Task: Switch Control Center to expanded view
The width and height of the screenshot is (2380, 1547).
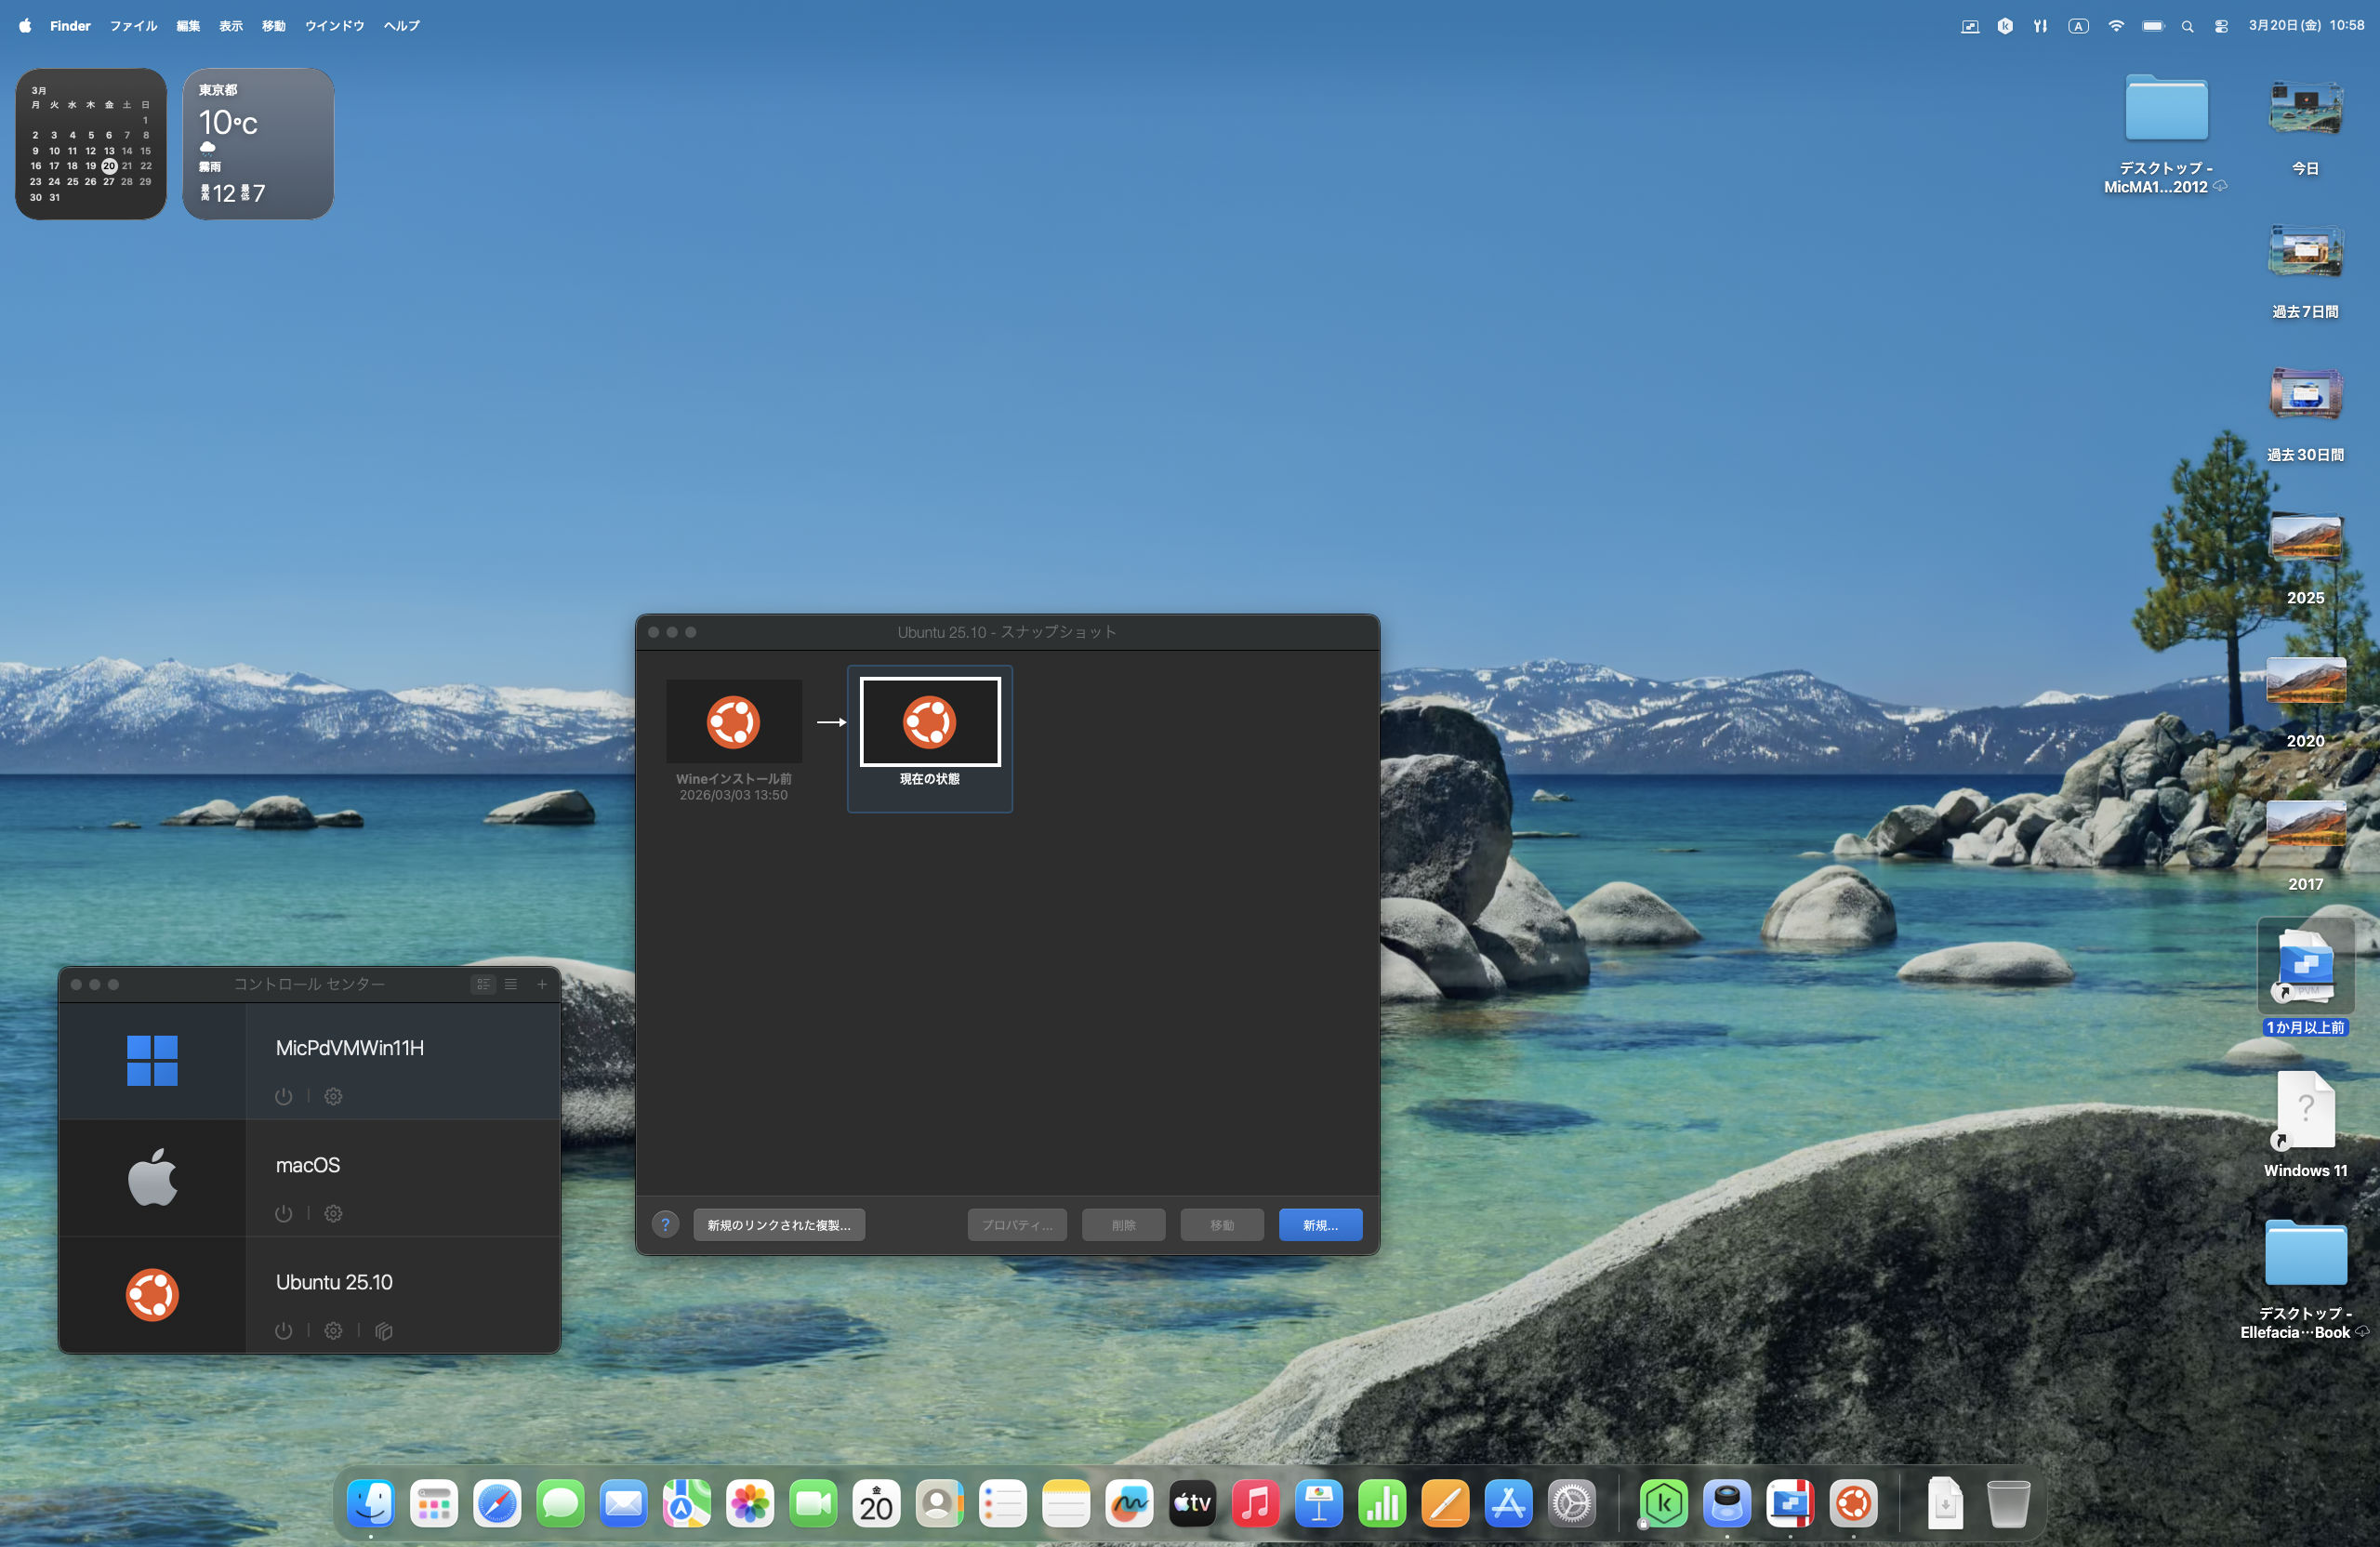Action: (x=483, y=984)
